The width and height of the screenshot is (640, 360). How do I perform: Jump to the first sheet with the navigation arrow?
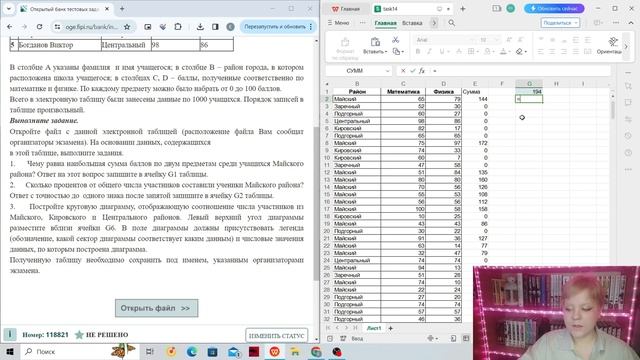click(x=328, y=328)
